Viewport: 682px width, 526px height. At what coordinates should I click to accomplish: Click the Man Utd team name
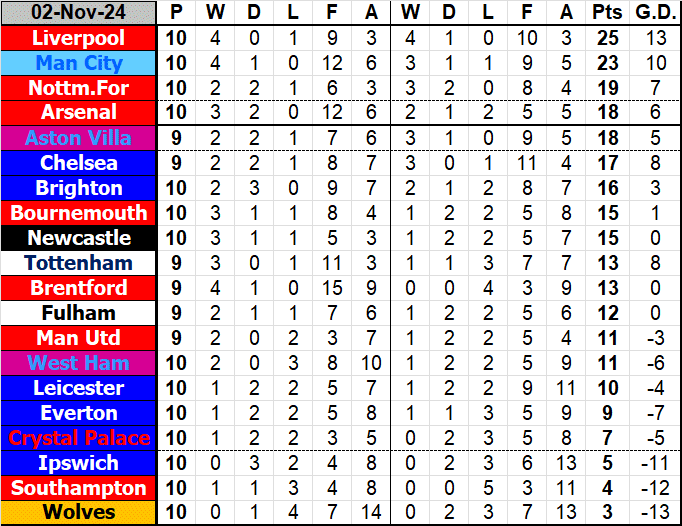(79, 338)
